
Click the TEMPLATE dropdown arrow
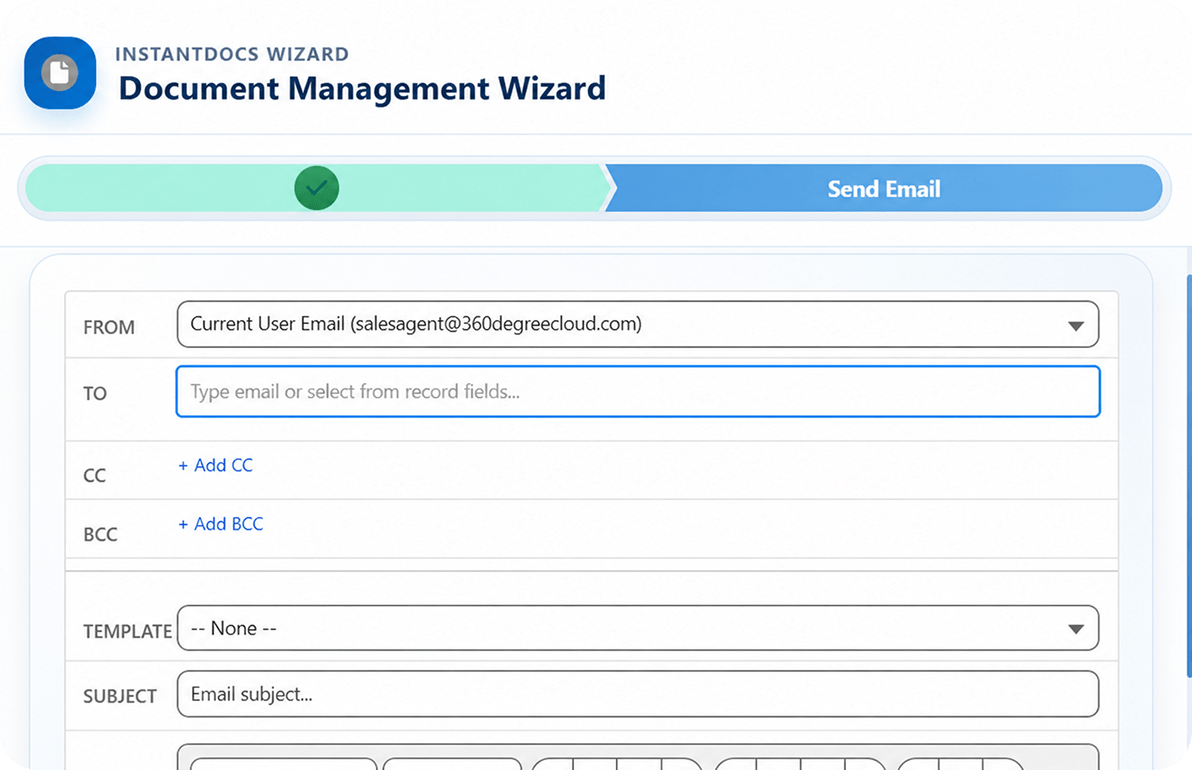[x=1075, y=629]
